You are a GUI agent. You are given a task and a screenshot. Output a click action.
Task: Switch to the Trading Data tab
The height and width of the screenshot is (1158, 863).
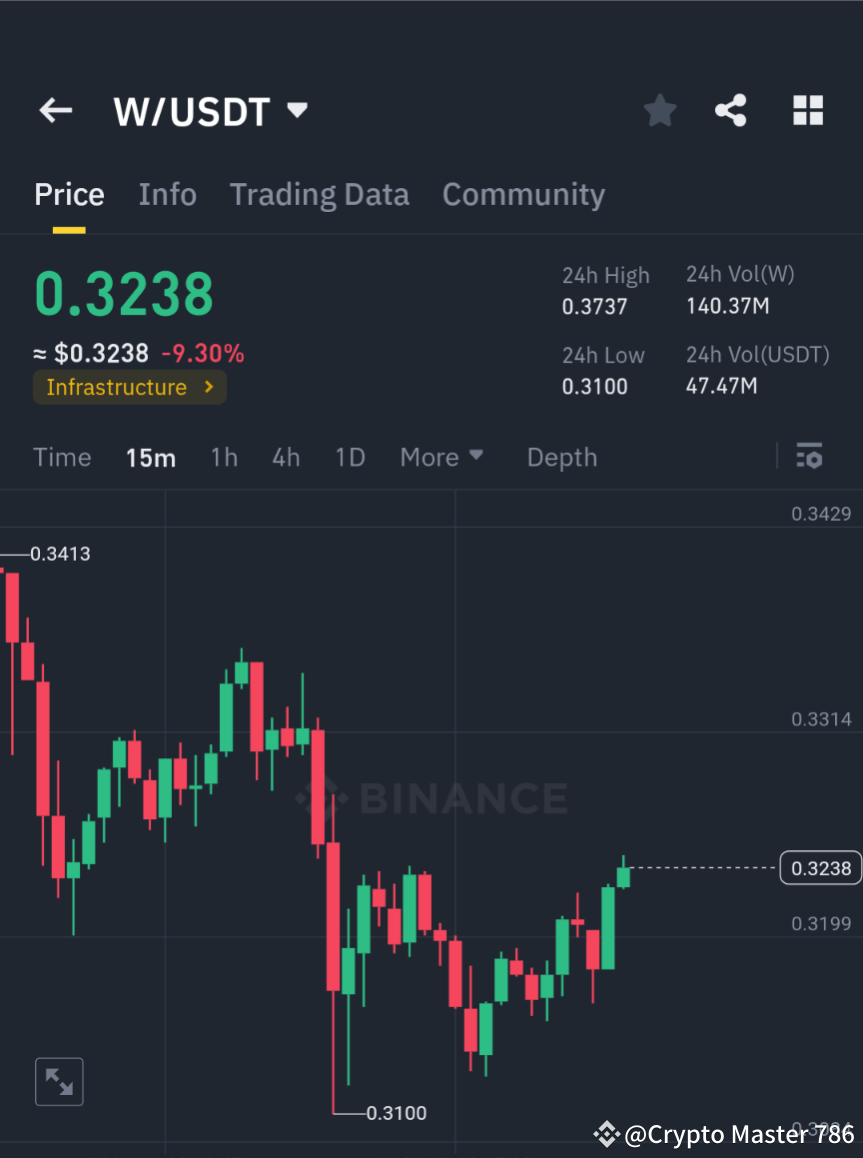[x=319, y=194]
